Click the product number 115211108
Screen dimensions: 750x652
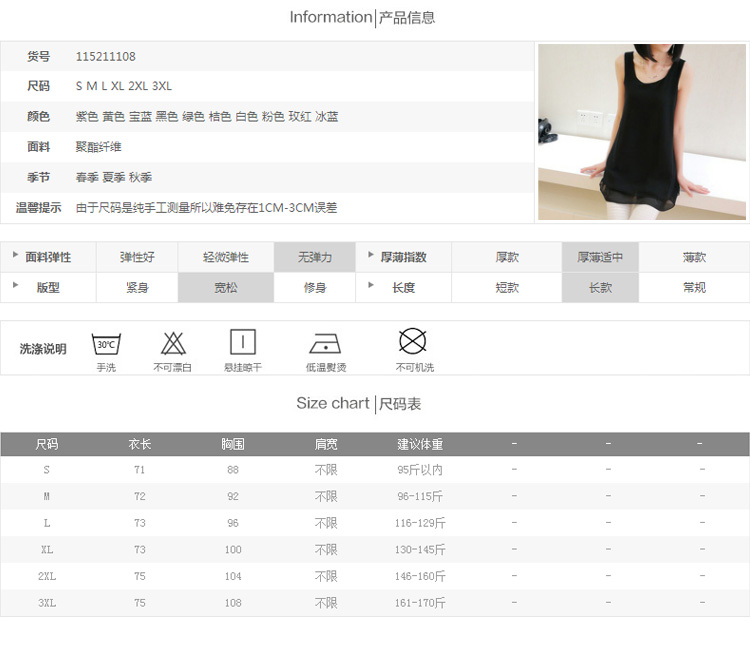pyautogui.click(x=106, y=57)
